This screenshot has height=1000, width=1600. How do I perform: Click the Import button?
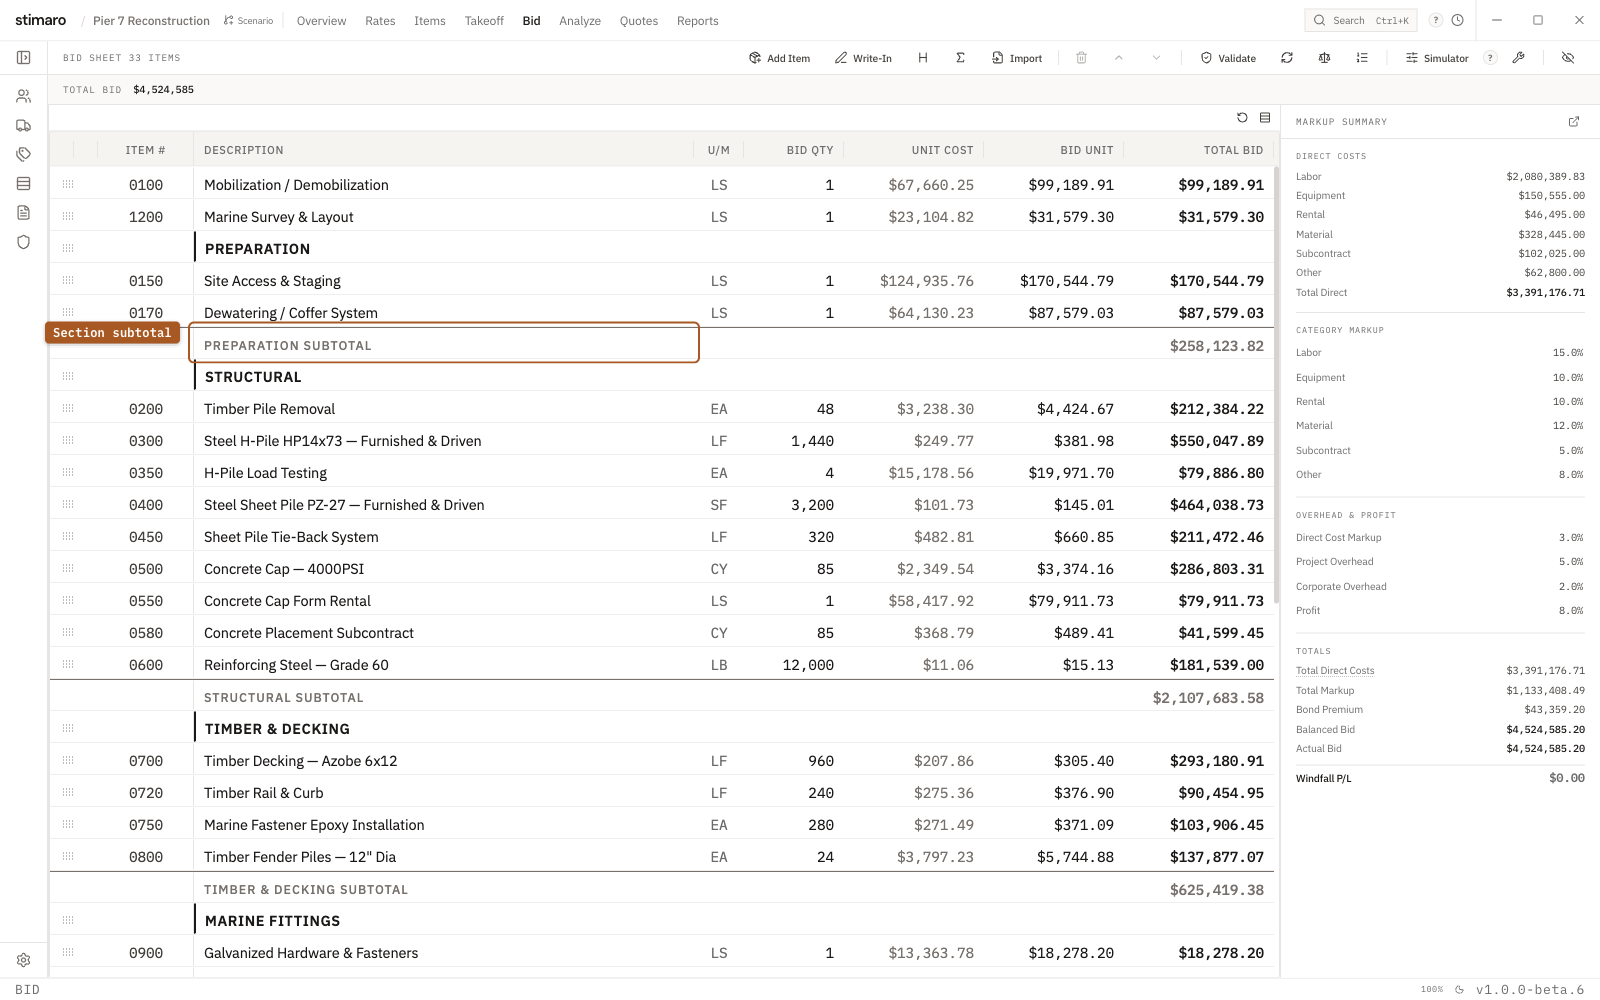1017,58
